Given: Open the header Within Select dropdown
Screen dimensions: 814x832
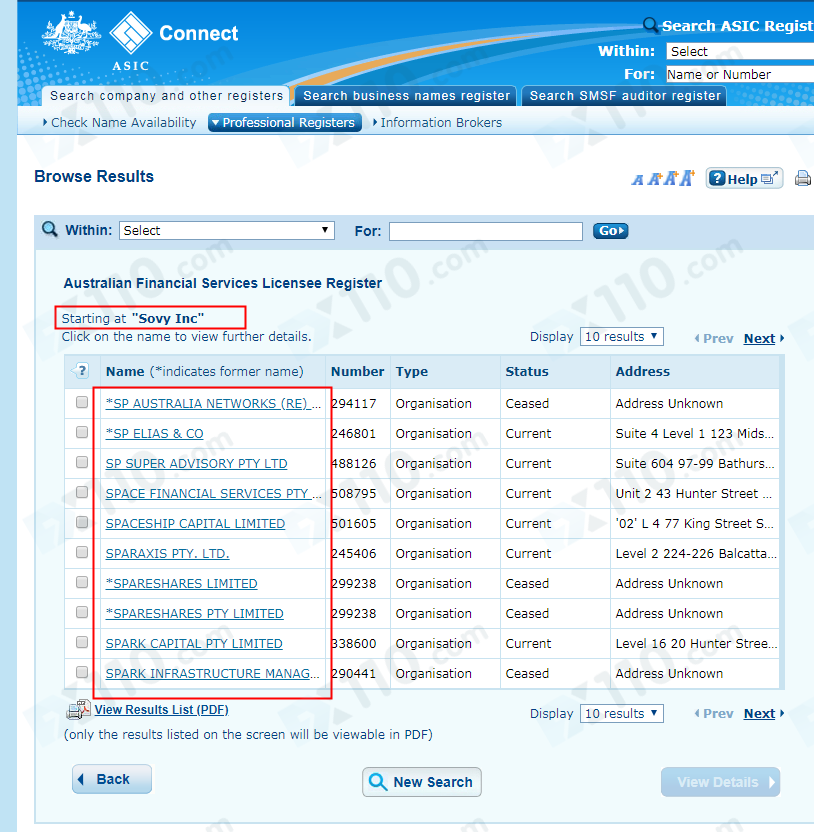Looking at the screenshot, I should click(x=740, y=51).
